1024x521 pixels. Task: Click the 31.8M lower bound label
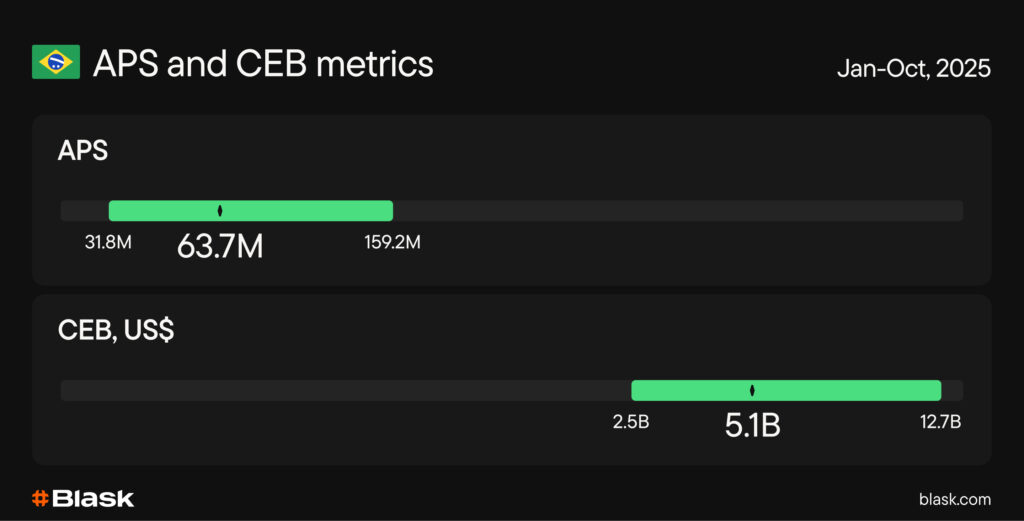tap(109, 242)
